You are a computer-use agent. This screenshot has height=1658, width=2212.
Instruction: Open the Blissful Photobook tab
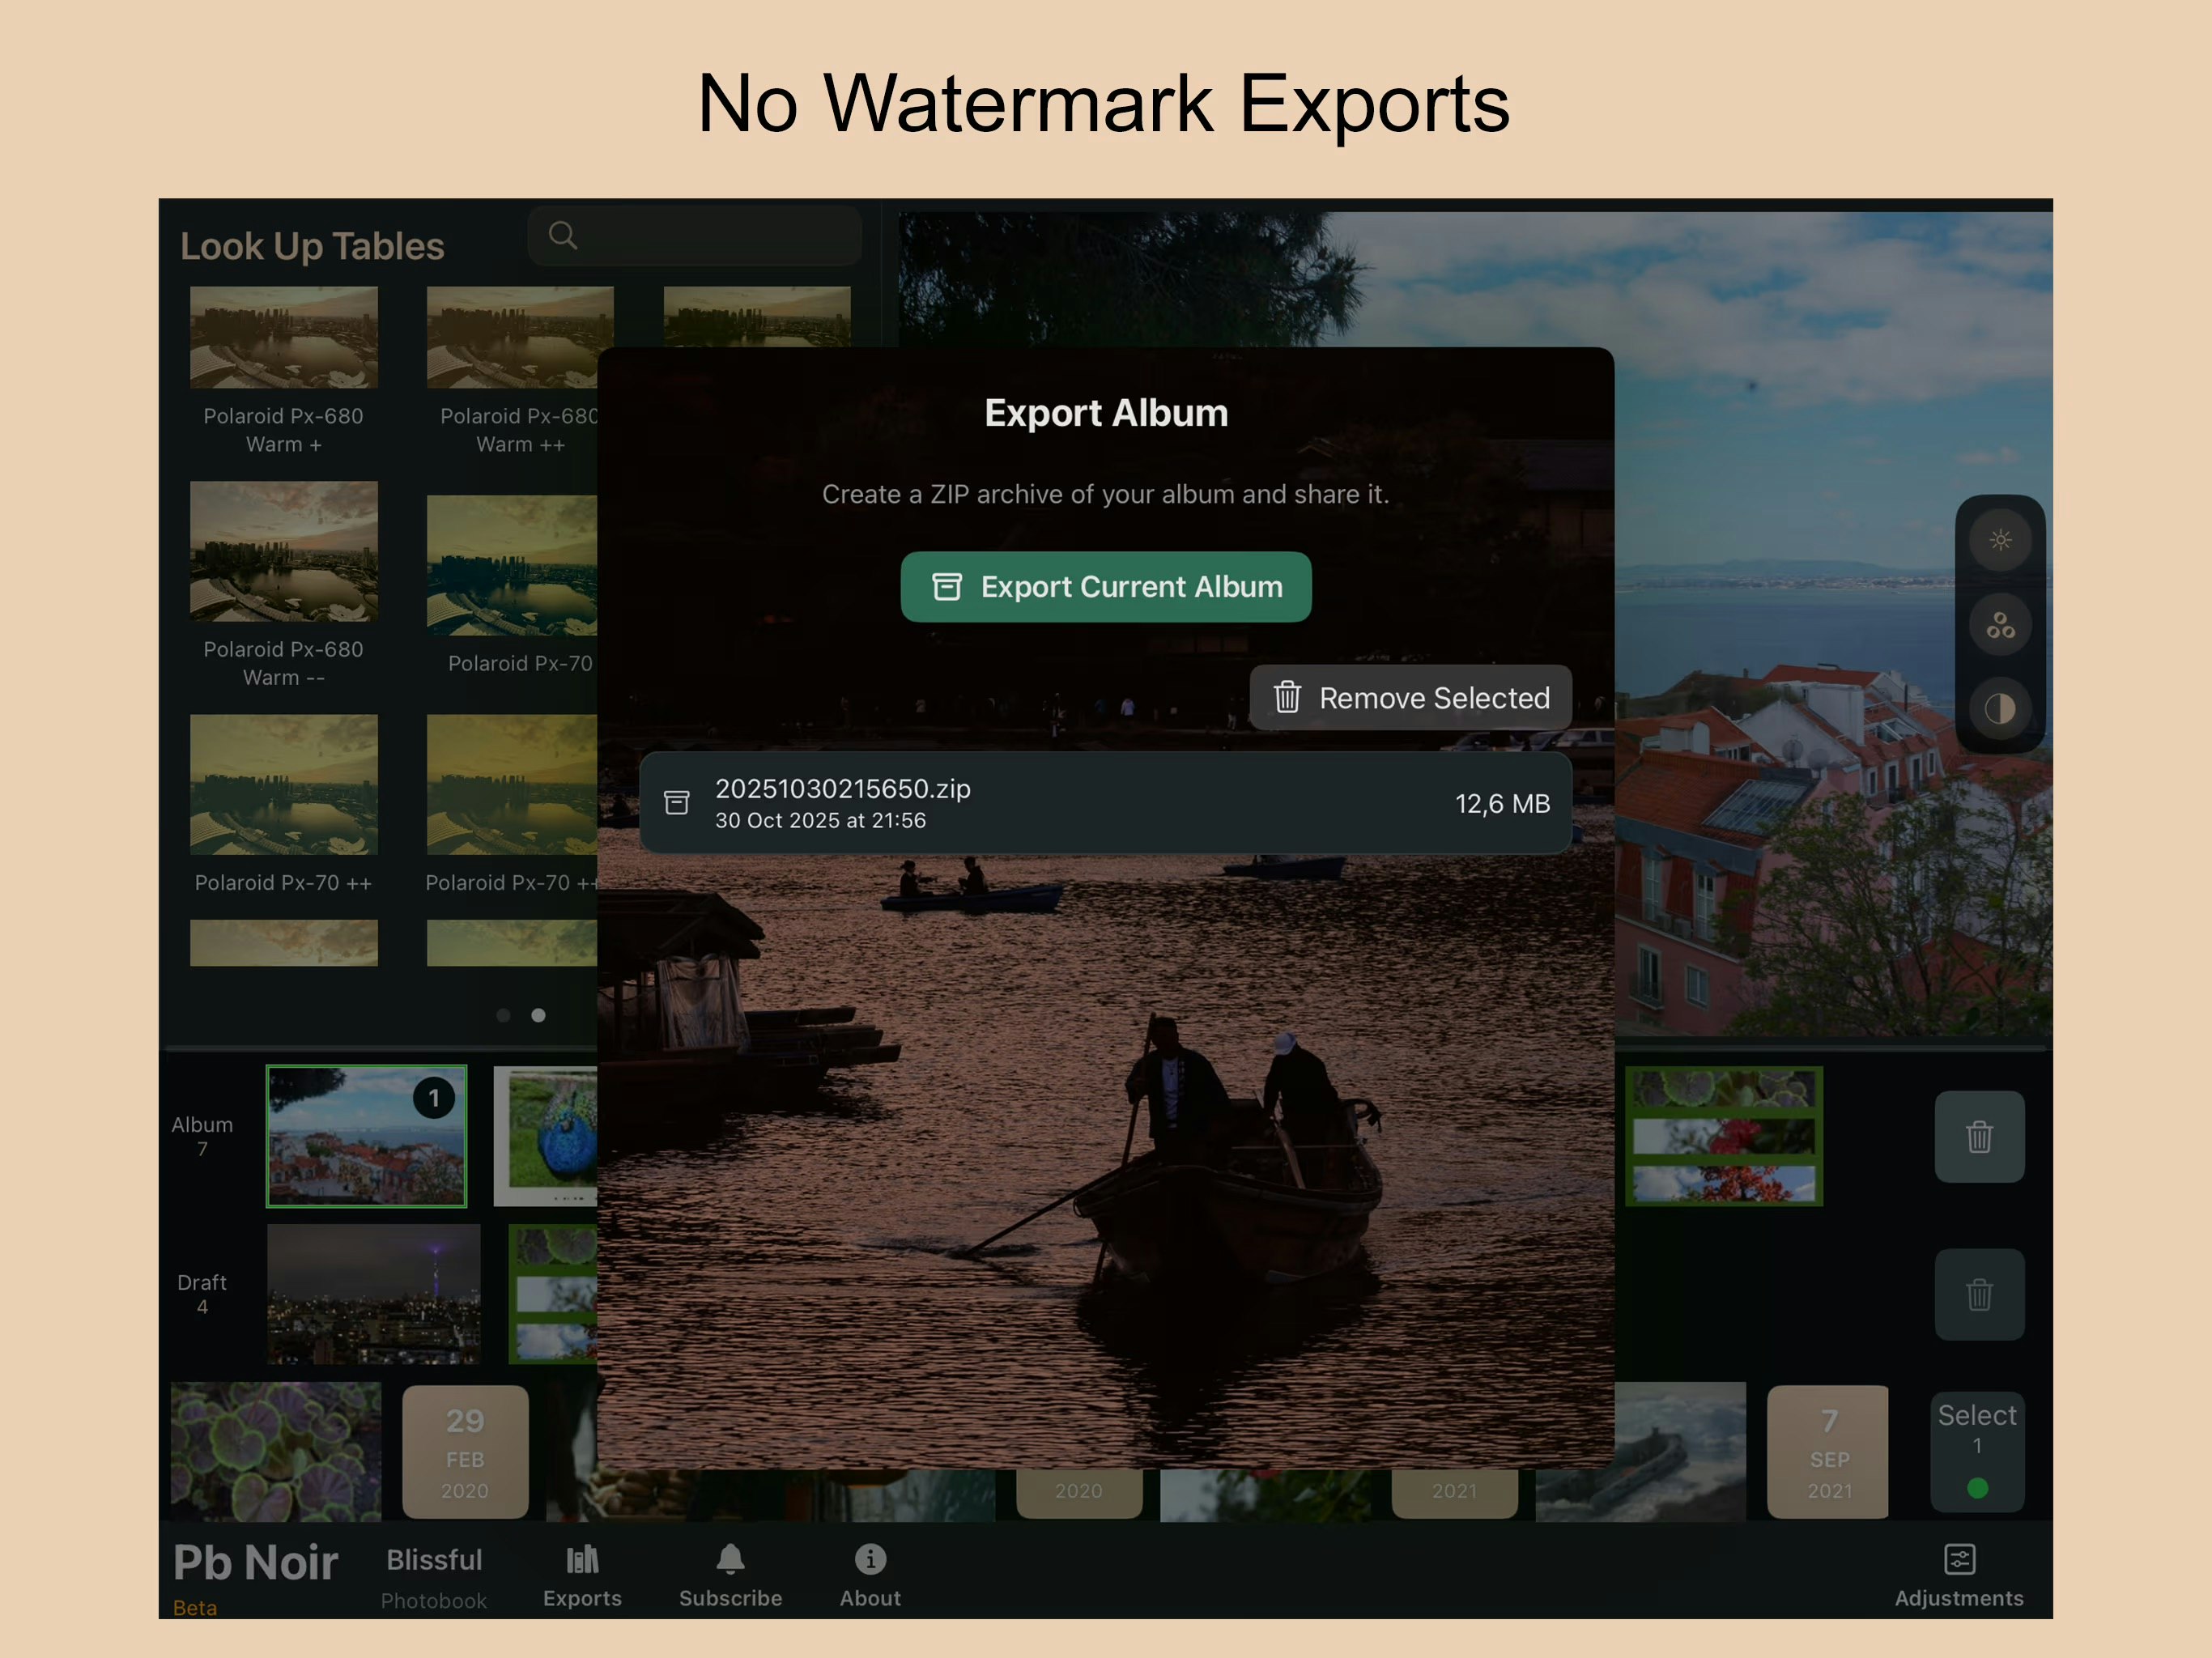[434, 1575]
